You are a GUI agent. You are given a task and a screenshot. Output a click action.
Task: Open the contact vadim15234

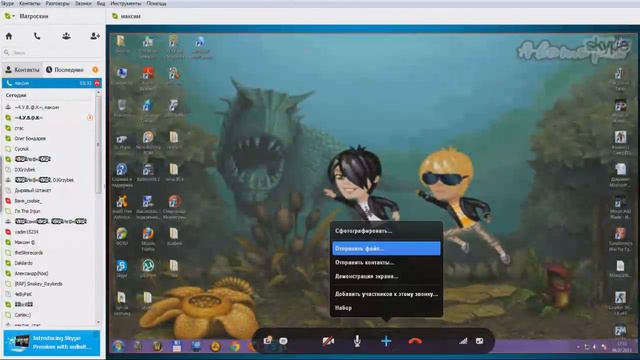click(x=49, y=232)
